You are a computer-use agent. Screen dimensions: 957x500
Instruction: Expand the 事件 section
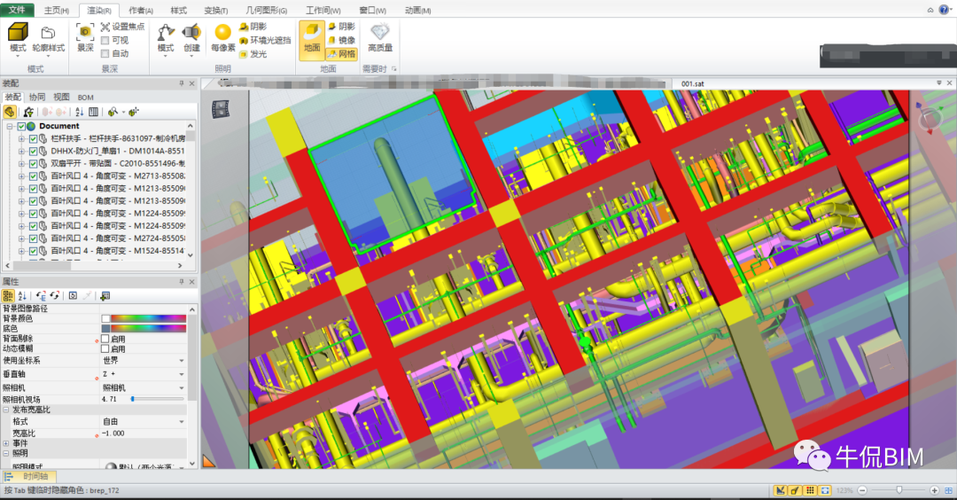coord(6,443)
